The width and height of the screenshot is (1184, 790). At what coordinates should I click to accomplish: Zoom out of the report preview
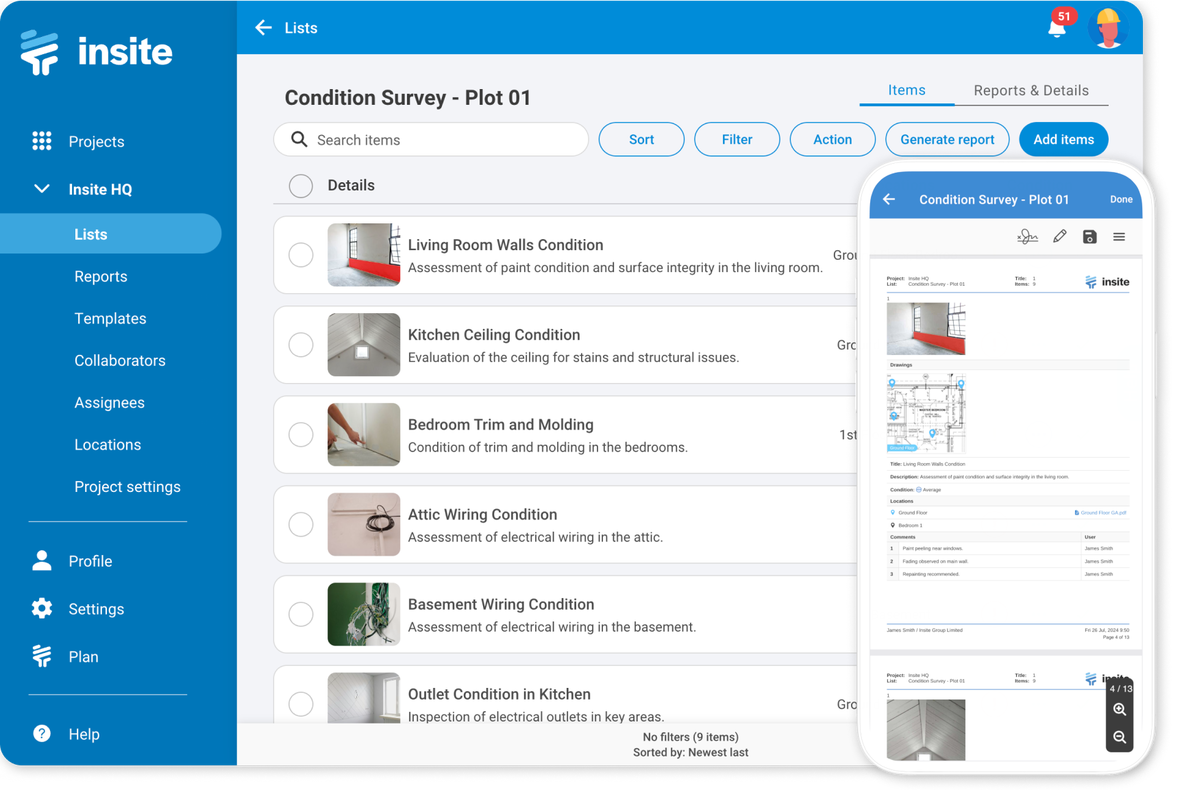point(1119,738)
